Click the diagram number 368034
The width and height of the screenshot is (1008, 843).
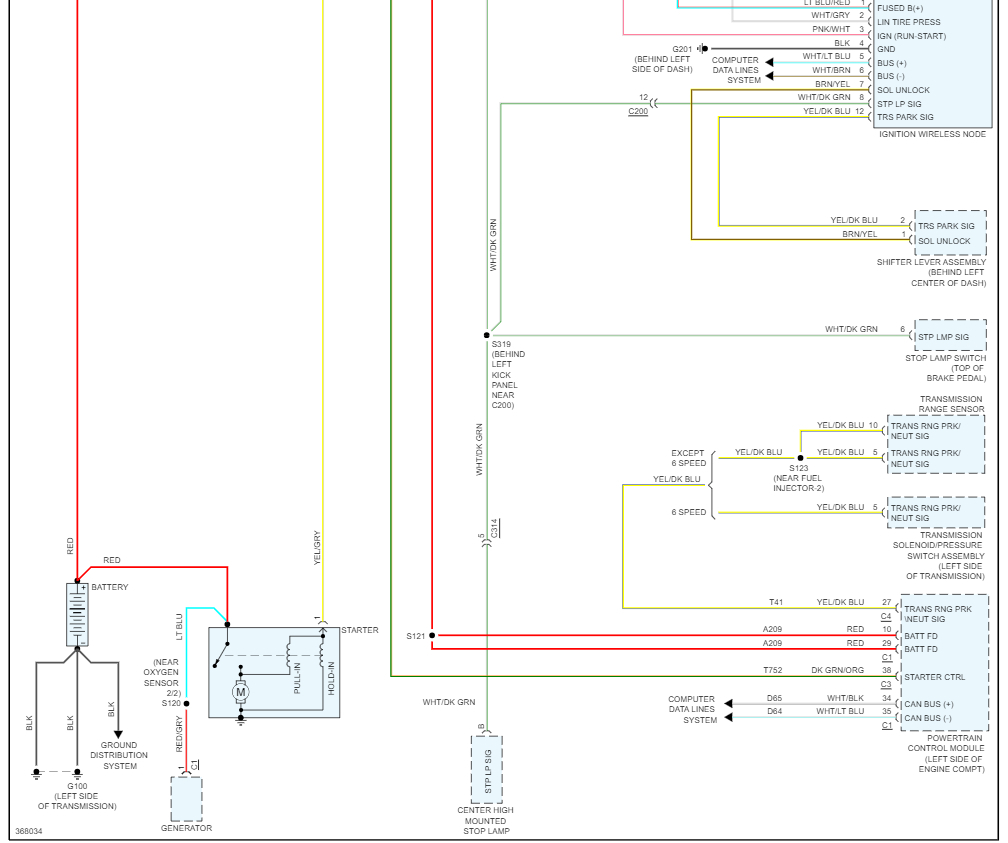click(28, 831)
